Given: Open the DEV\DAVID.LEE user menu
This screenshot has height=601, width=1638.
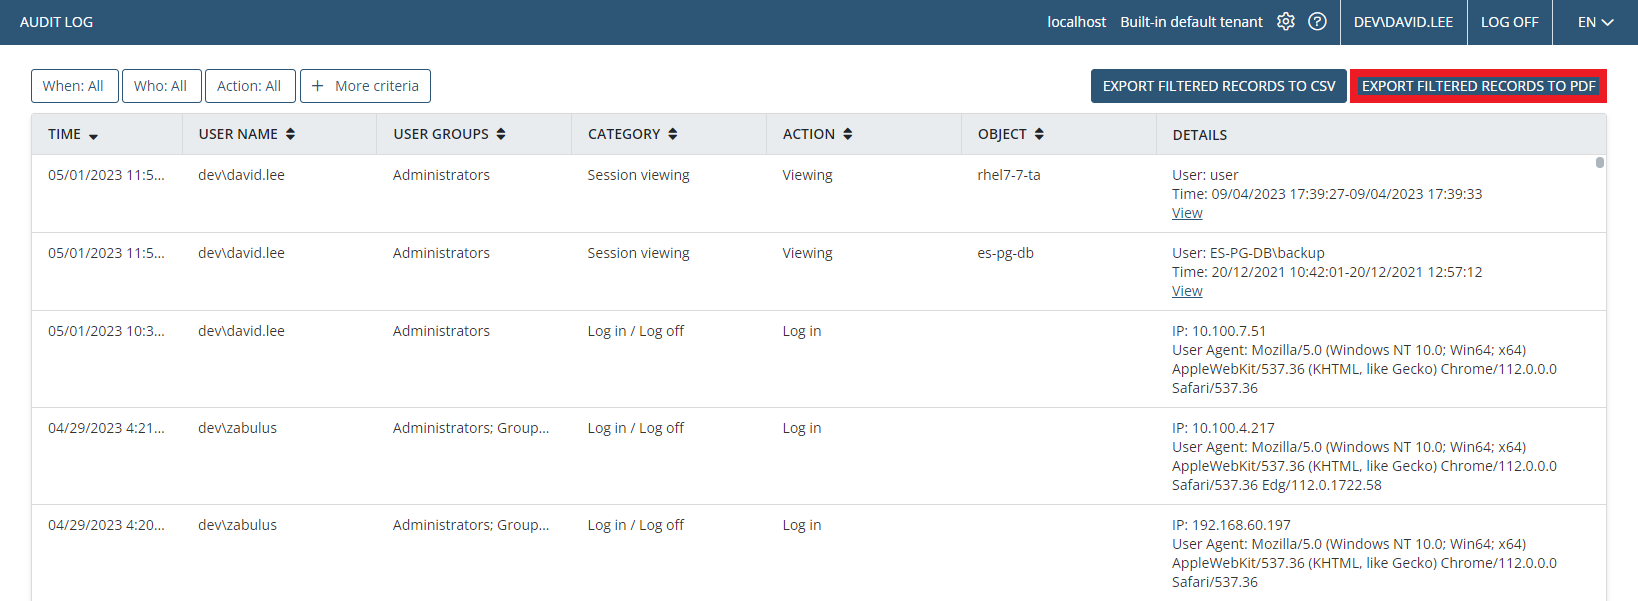Looking at the screenshot, I should (x=1403, y=22).
